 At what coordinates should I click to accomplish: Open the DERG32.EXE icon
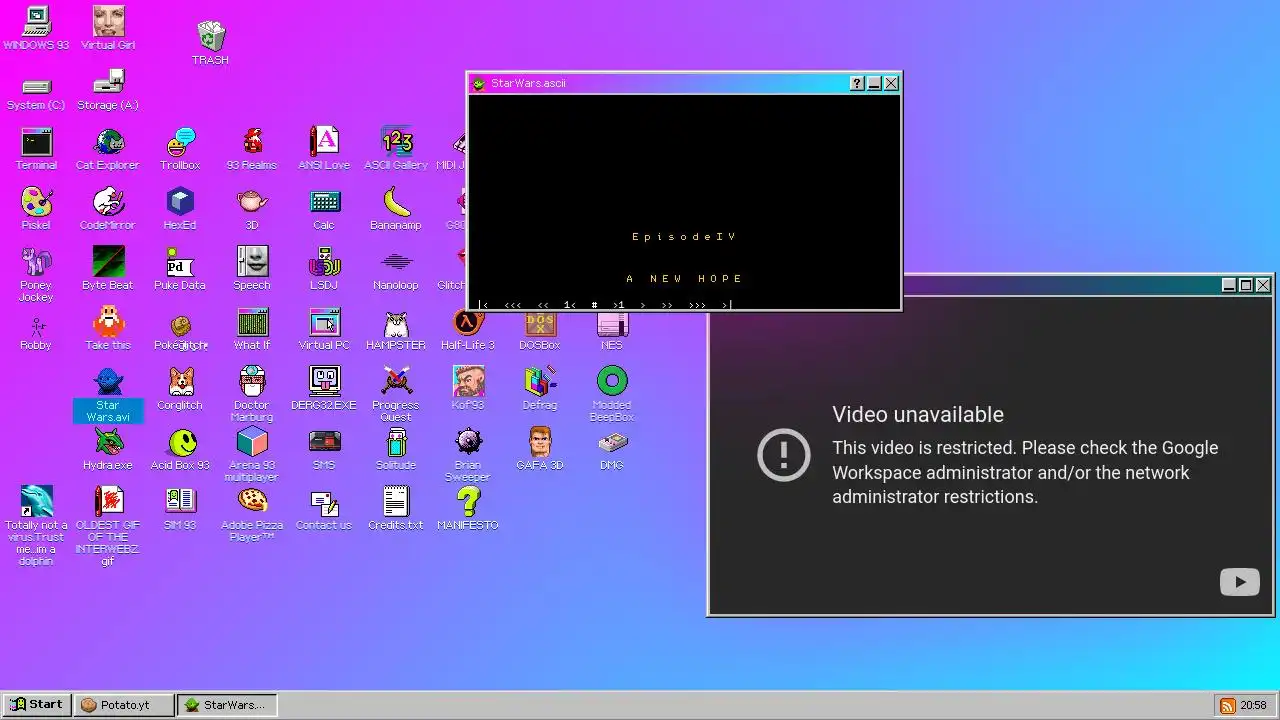coord(324,389)
